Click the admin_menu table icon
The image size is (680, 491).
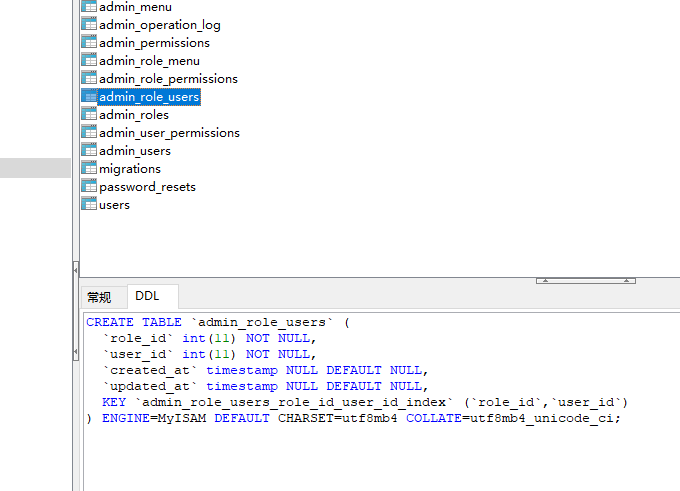tap(89, 6)
